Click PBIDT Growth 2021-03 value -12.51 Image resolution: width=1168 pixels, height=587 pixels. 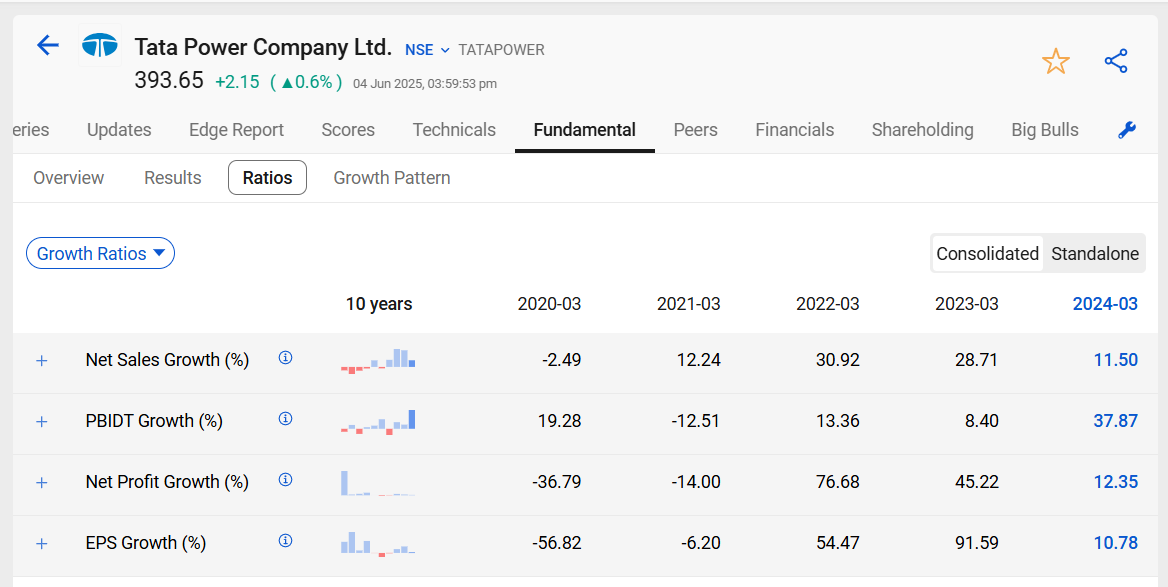[x=696, y=422]
